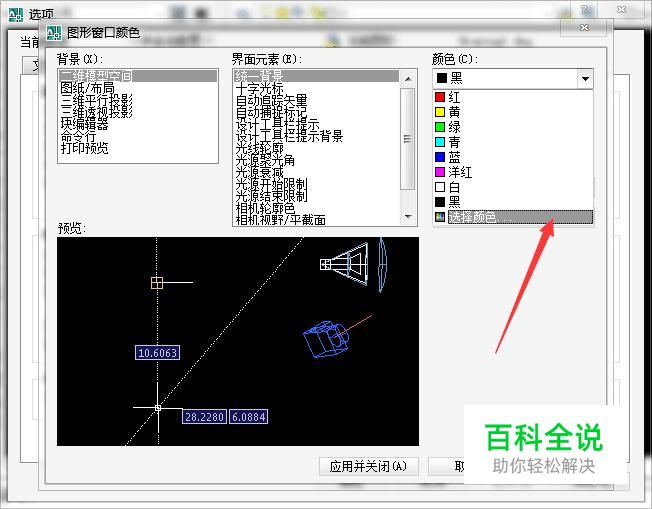Viewport: 652px width, 509px height.
Task: Close the 选项 window behind
Action: (621, 10)
